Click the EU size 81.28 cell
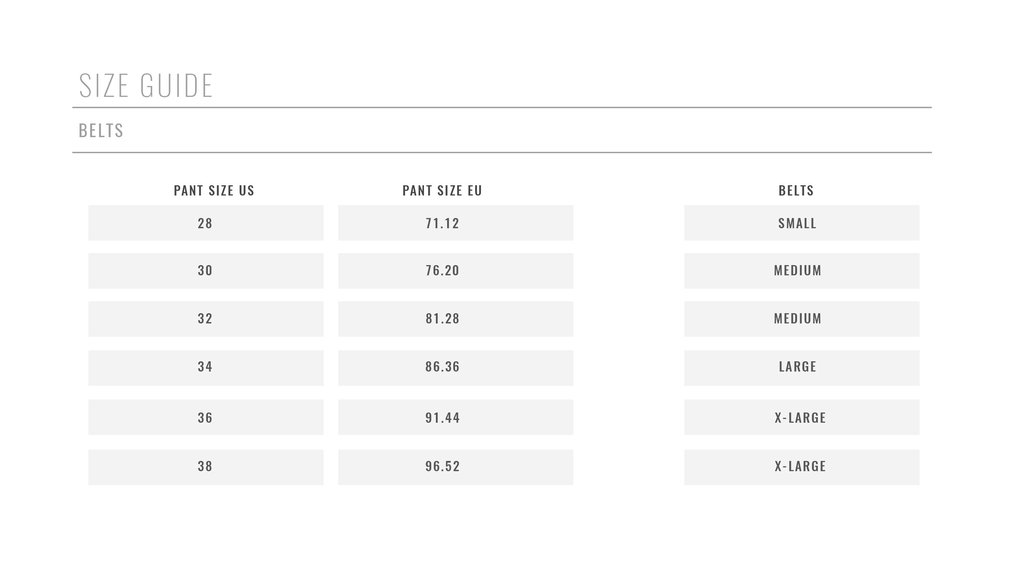The image size is (1024, 580). 456,319
